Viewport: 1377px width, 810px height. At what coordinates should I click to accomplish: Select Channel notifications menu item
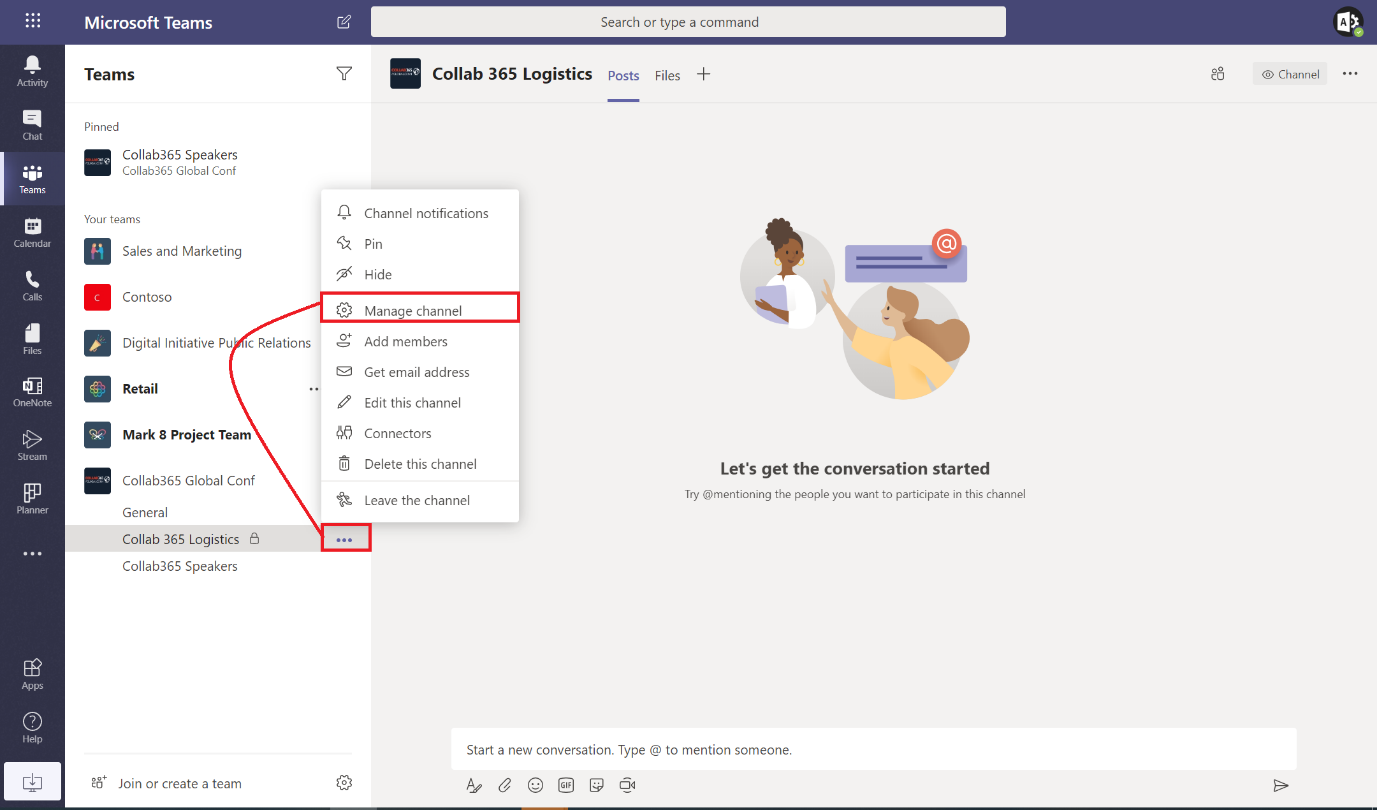(x=420, y=213)
